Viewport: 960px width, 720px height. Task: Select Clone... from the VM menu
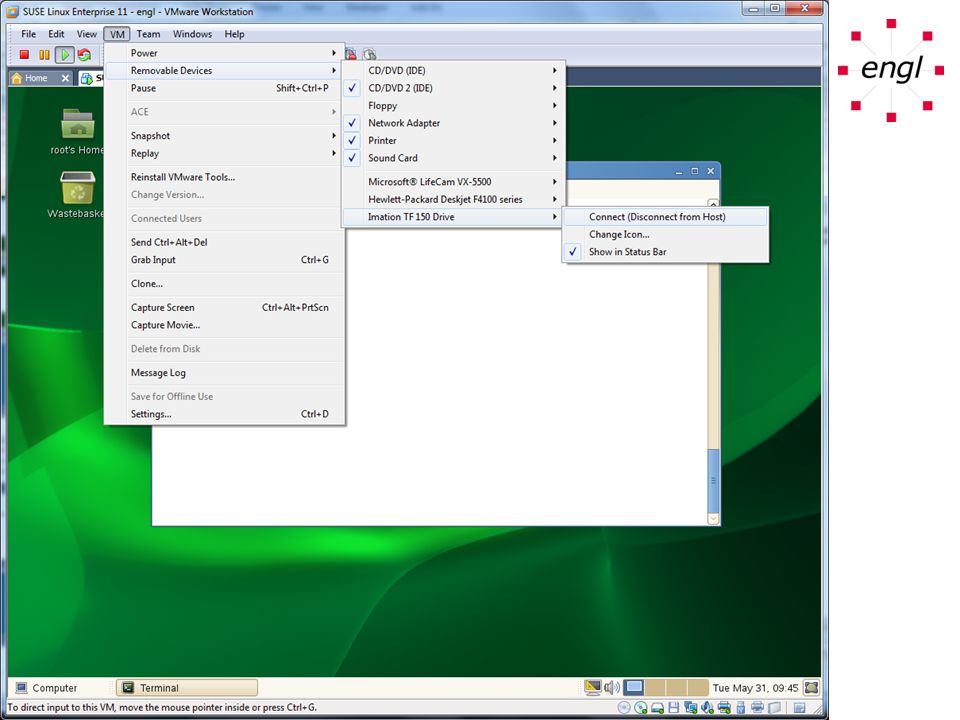point(224,283)
